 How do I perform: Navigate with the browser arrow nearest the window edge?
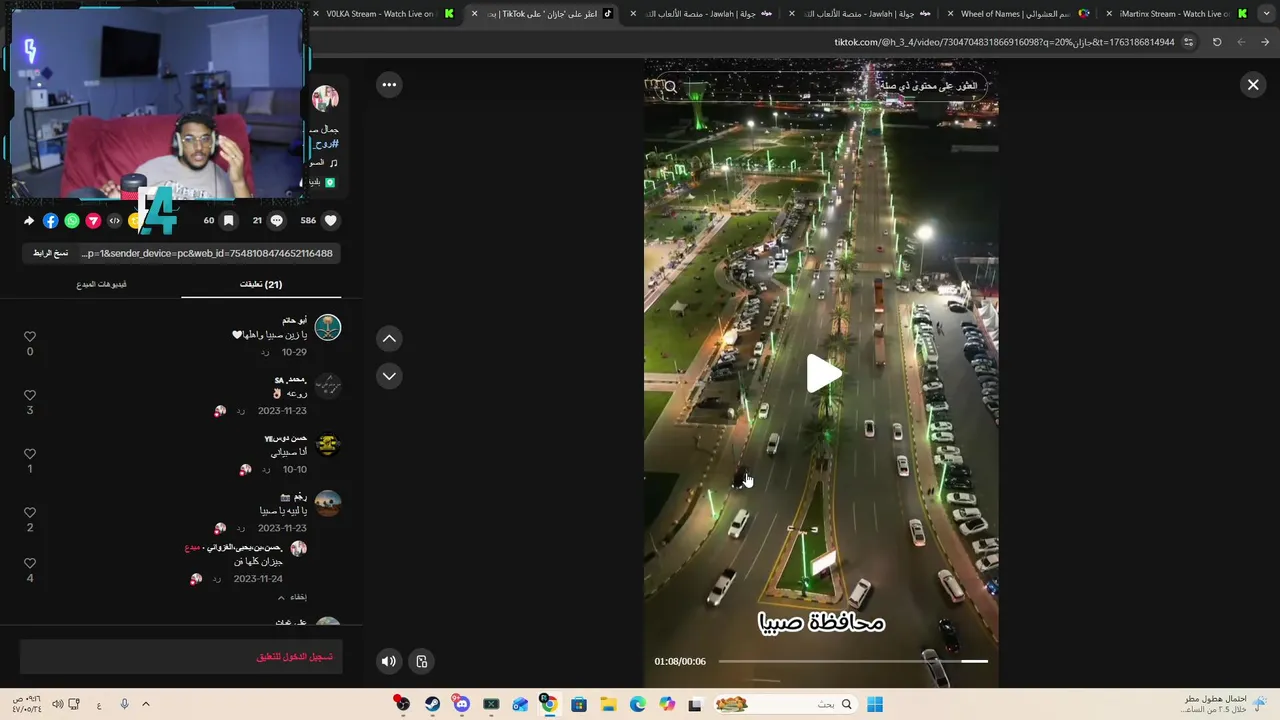tap(1265, 42)
